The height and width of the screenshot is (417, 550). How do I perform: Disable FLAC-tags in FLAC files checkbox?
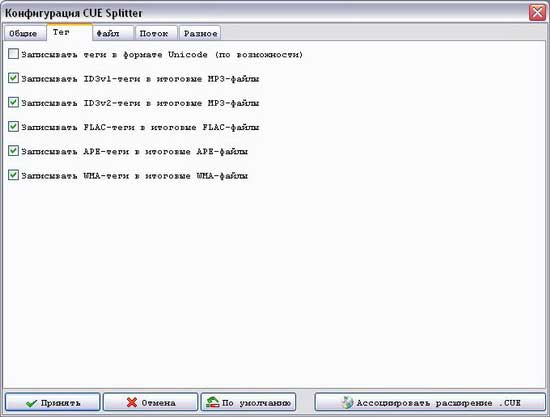tap(13, 127)
